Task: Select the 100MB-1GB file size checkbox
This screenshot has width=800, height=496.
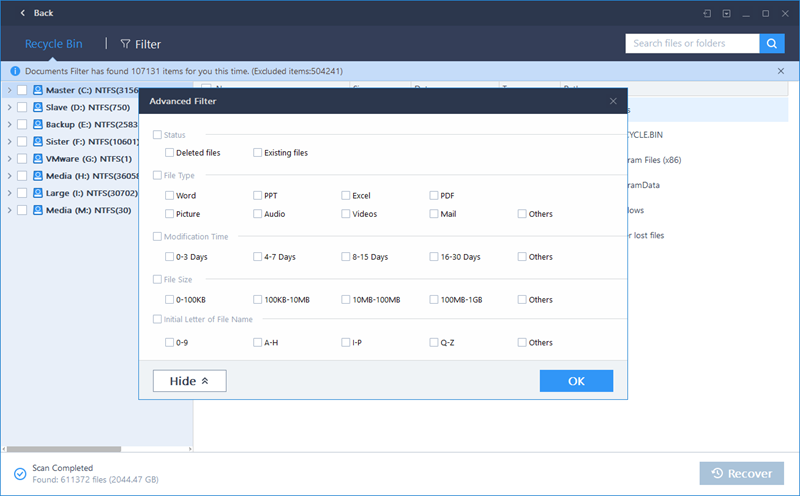Action: click(434, 300)
